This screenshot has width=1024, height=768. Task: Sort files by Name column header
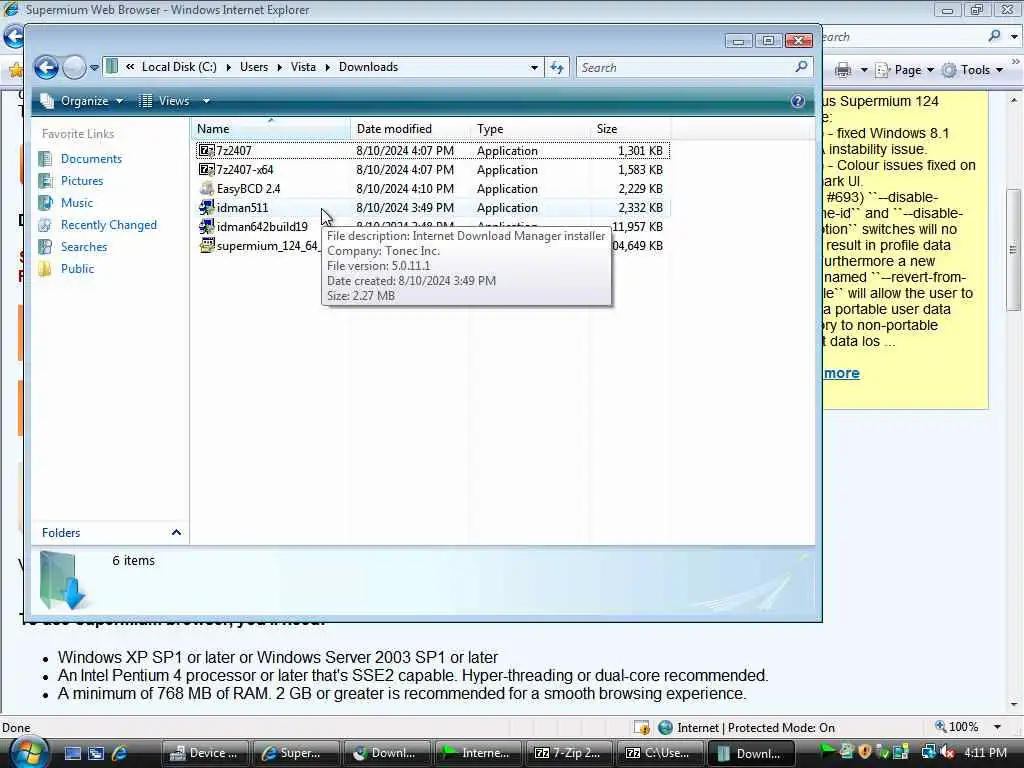pos(271,129)
